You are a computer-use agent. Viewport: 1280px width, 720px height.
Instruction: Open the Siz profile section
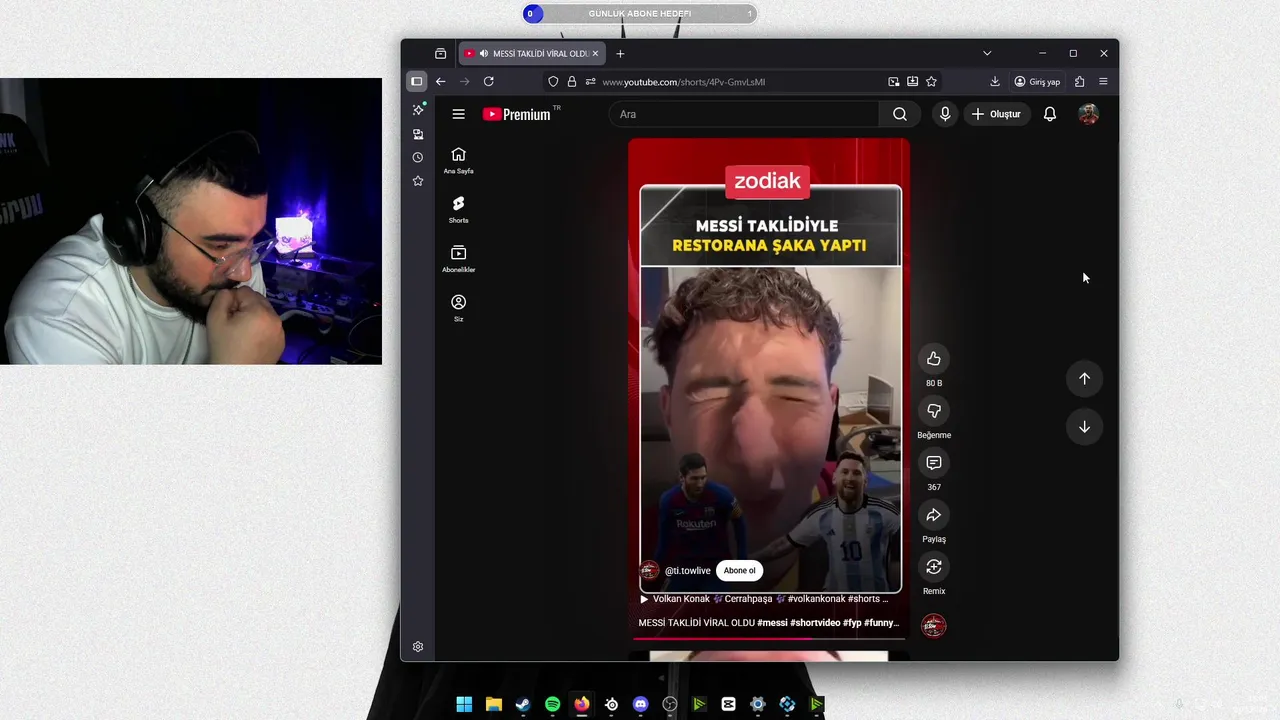[x=458, y=307]
